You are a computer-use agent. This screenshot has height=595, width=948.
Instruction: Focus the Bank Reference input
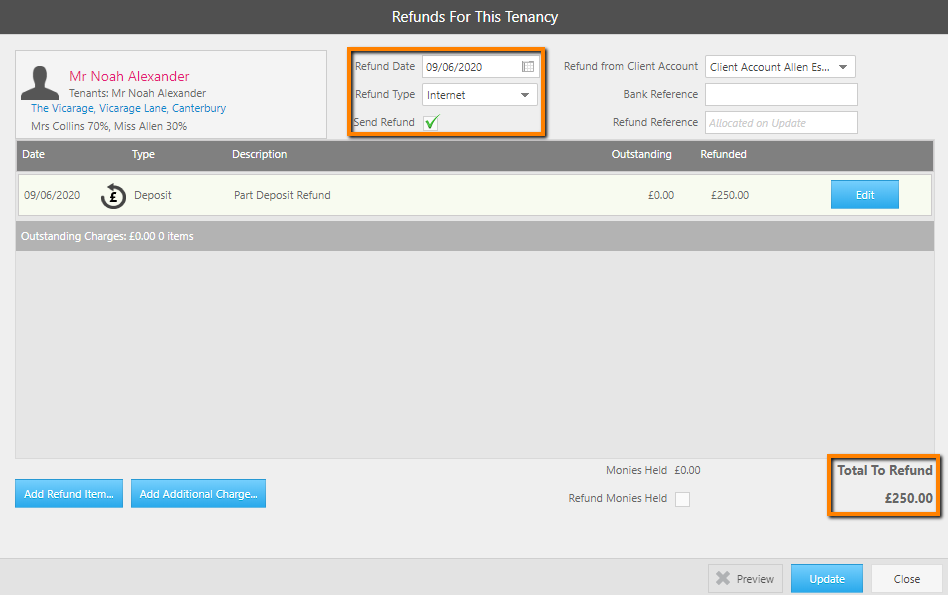tap(781, 95)
